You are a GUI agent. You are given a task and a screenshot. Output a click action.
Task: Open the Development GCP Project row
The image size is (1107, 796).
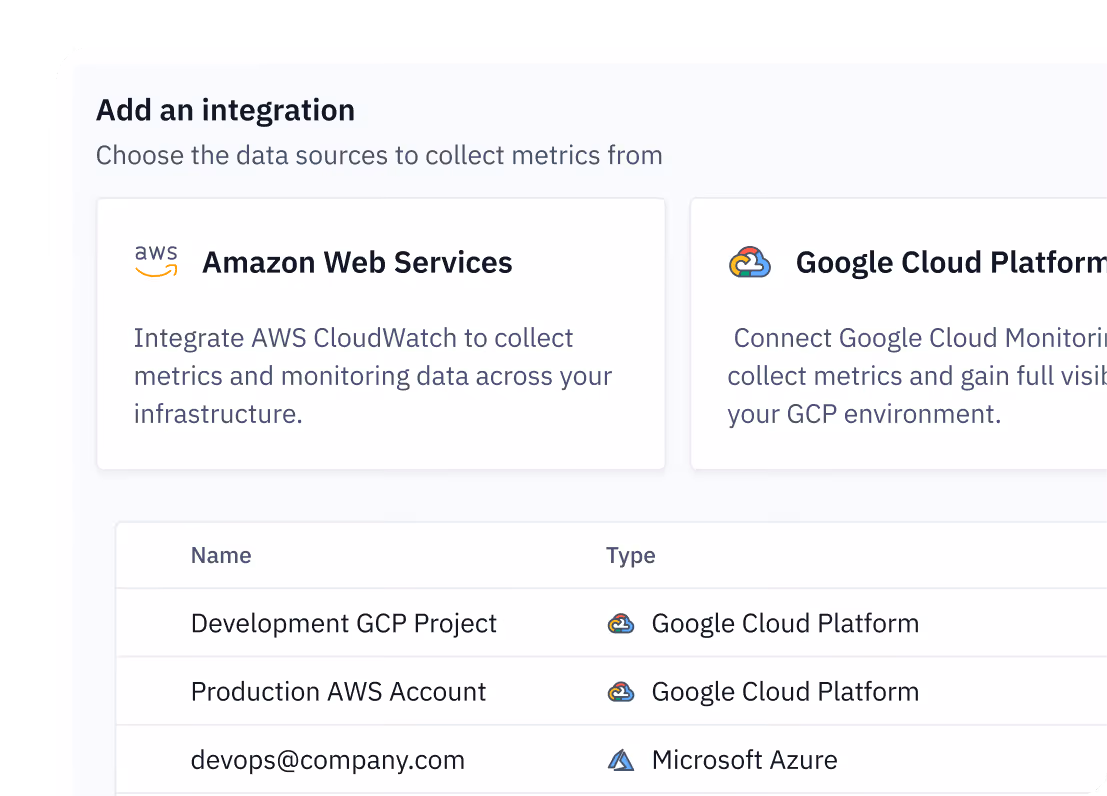611,623
